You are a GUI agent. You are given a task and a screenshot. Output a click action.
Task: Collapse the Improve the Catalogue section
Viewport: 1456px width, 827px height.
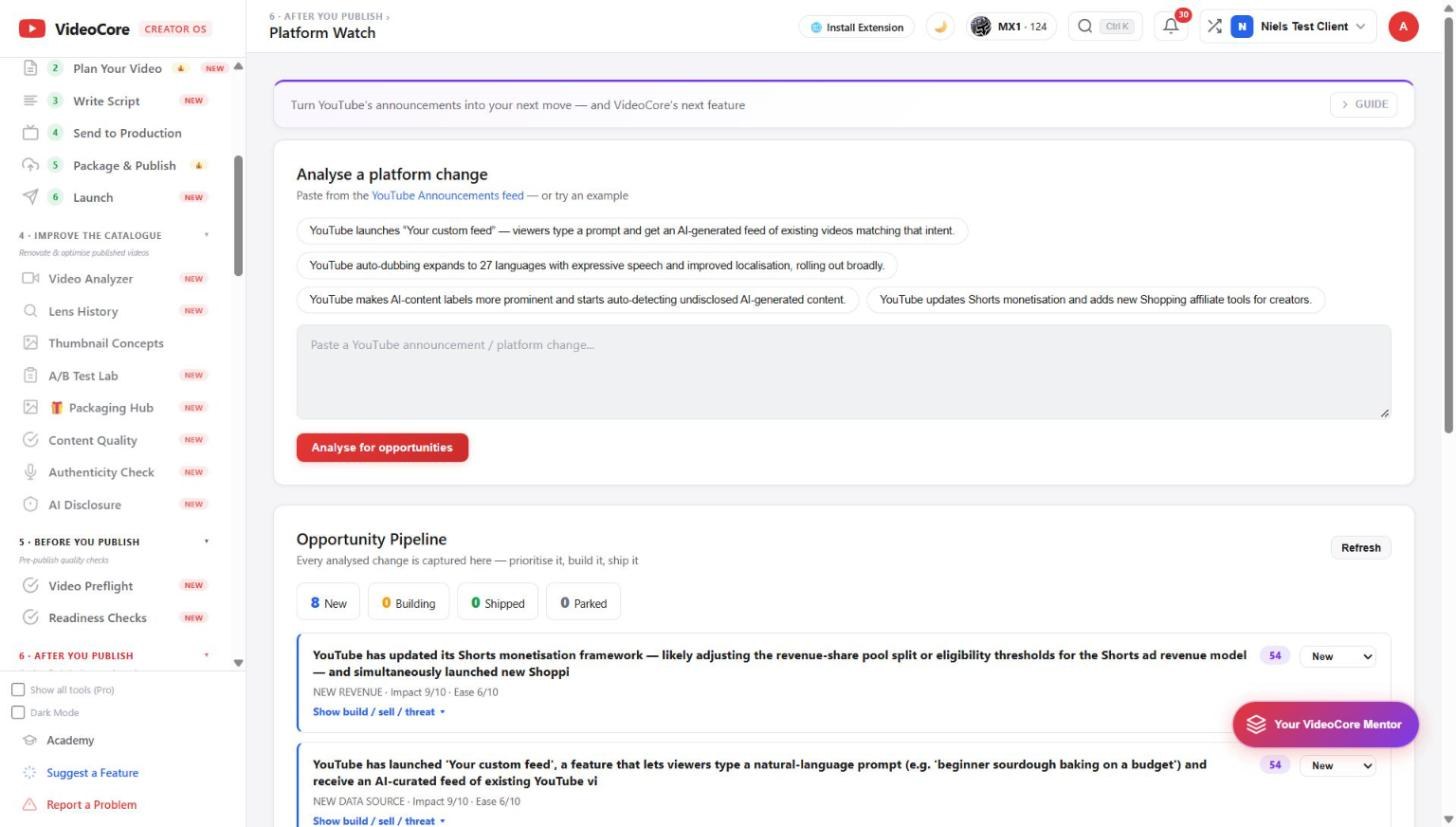[207, 235]
